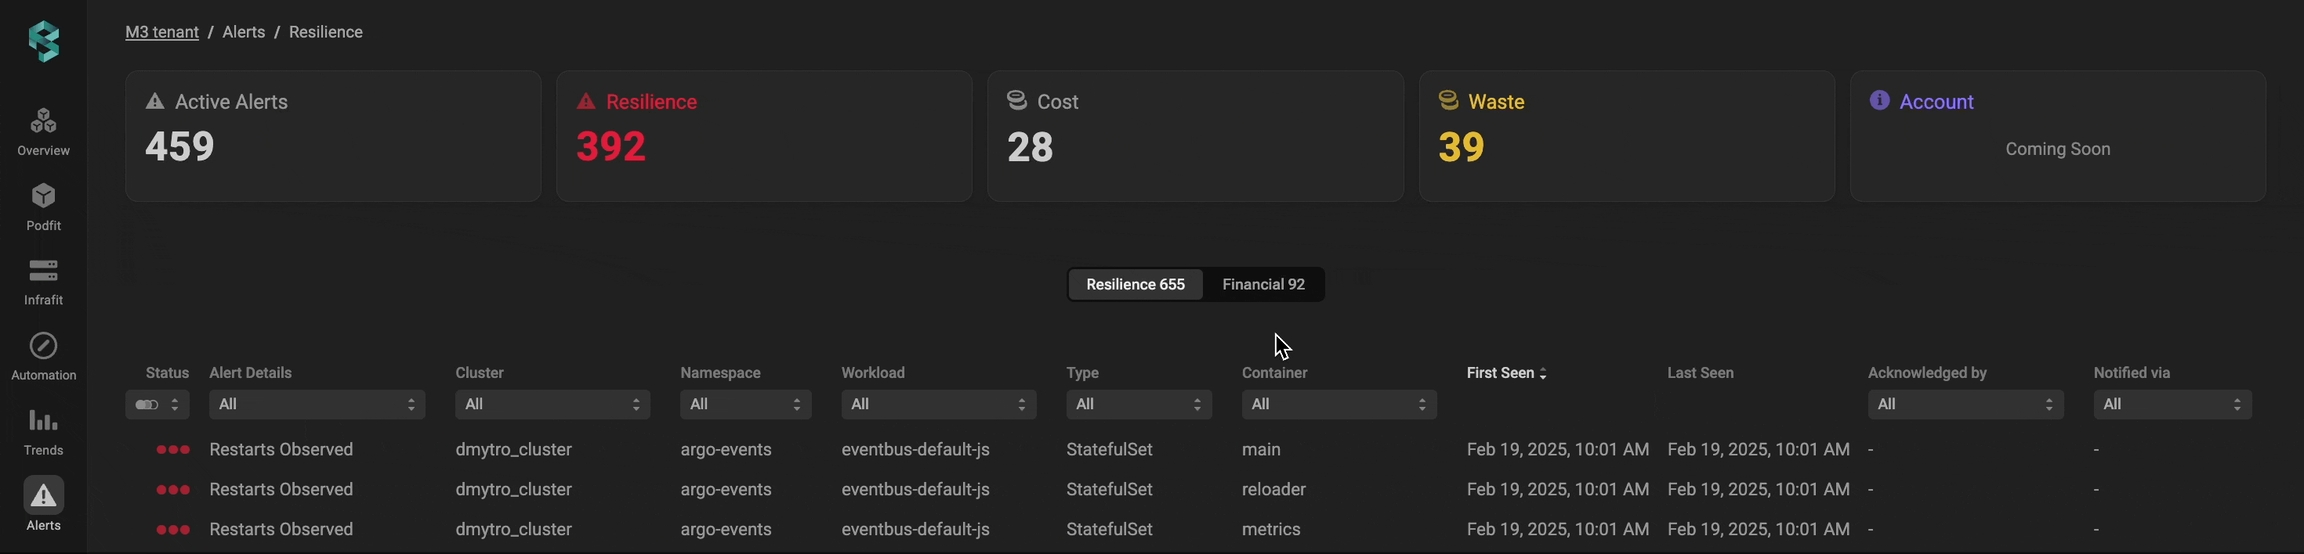Switch to the Resilience 655 segment
The height and width of the screenshot is (554, 2304).
[x=1135, y=284]
